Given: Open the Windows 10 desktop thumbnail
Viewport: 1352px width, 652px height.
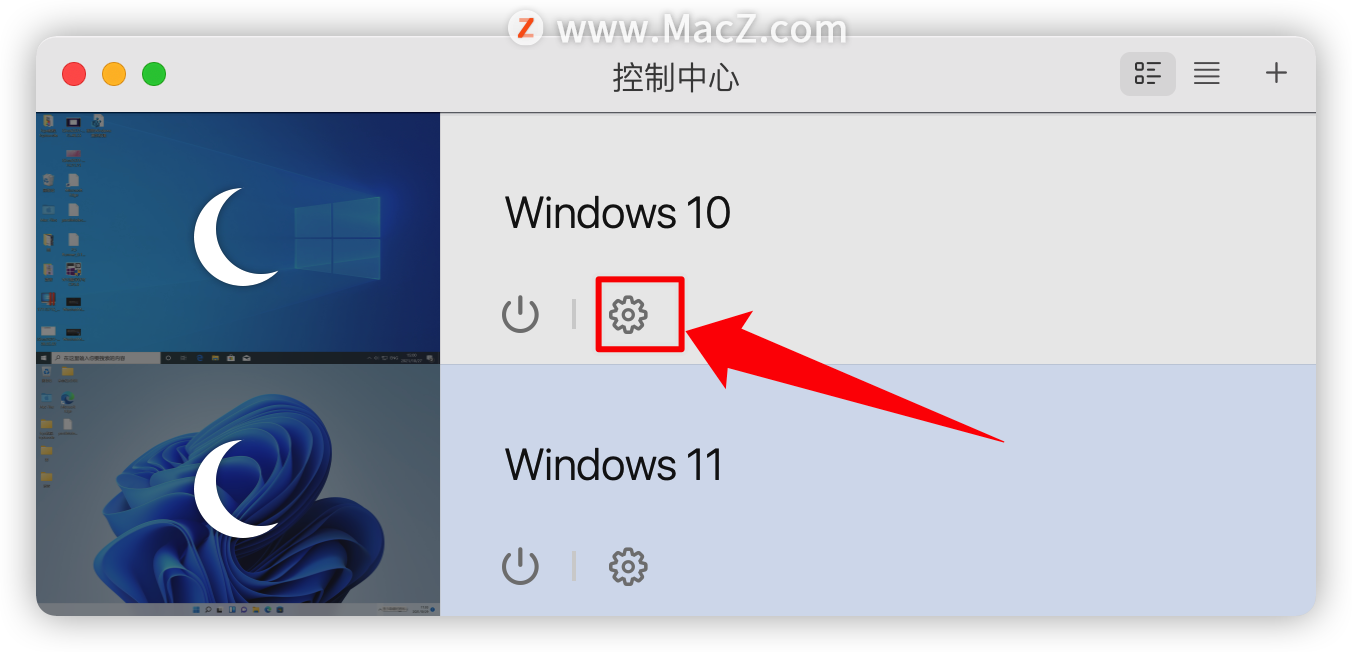Looking at the screenshot, I should click(238, 238).
